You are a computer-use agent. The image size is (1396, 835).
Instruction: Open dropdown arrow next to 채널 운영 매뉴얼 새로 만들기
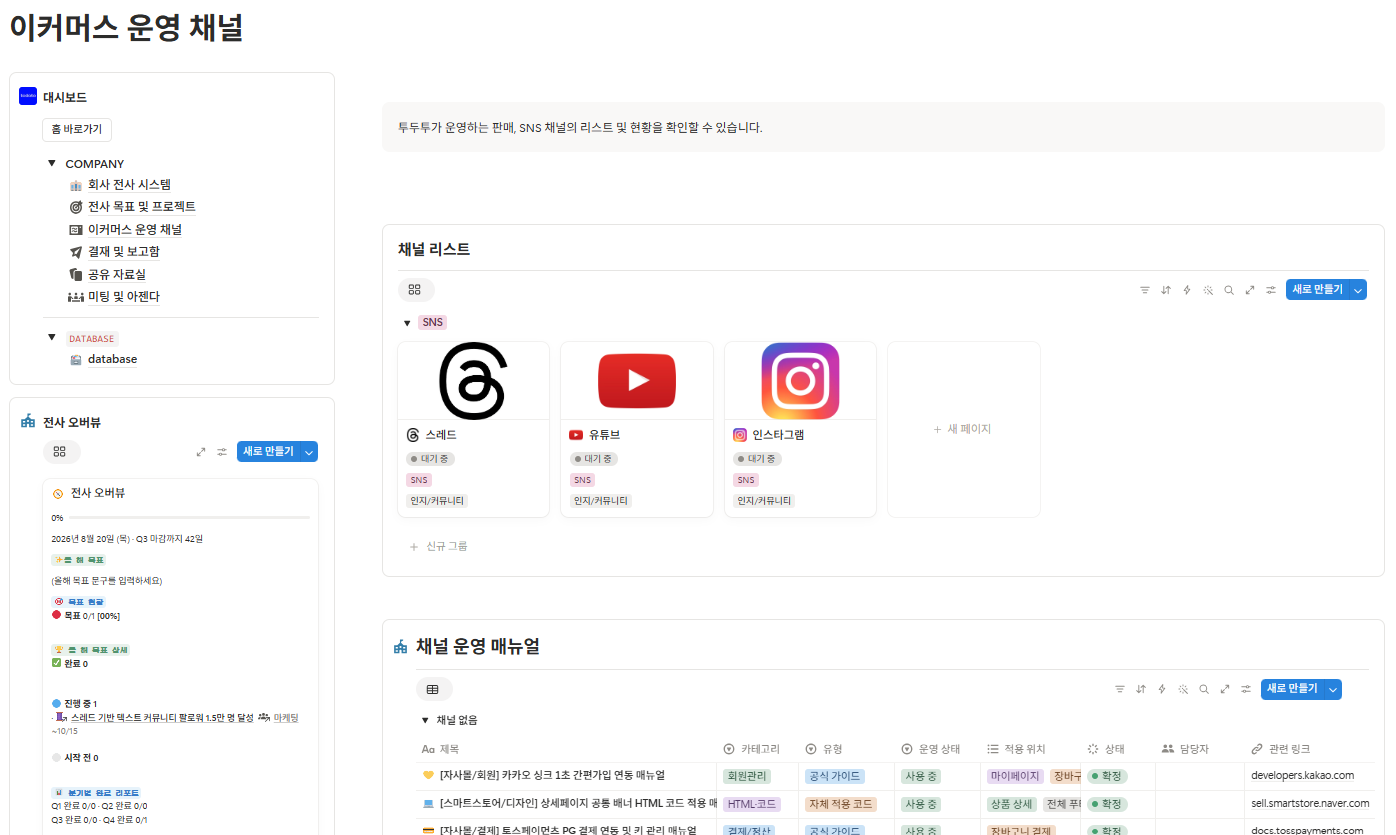coord(1333,689)
